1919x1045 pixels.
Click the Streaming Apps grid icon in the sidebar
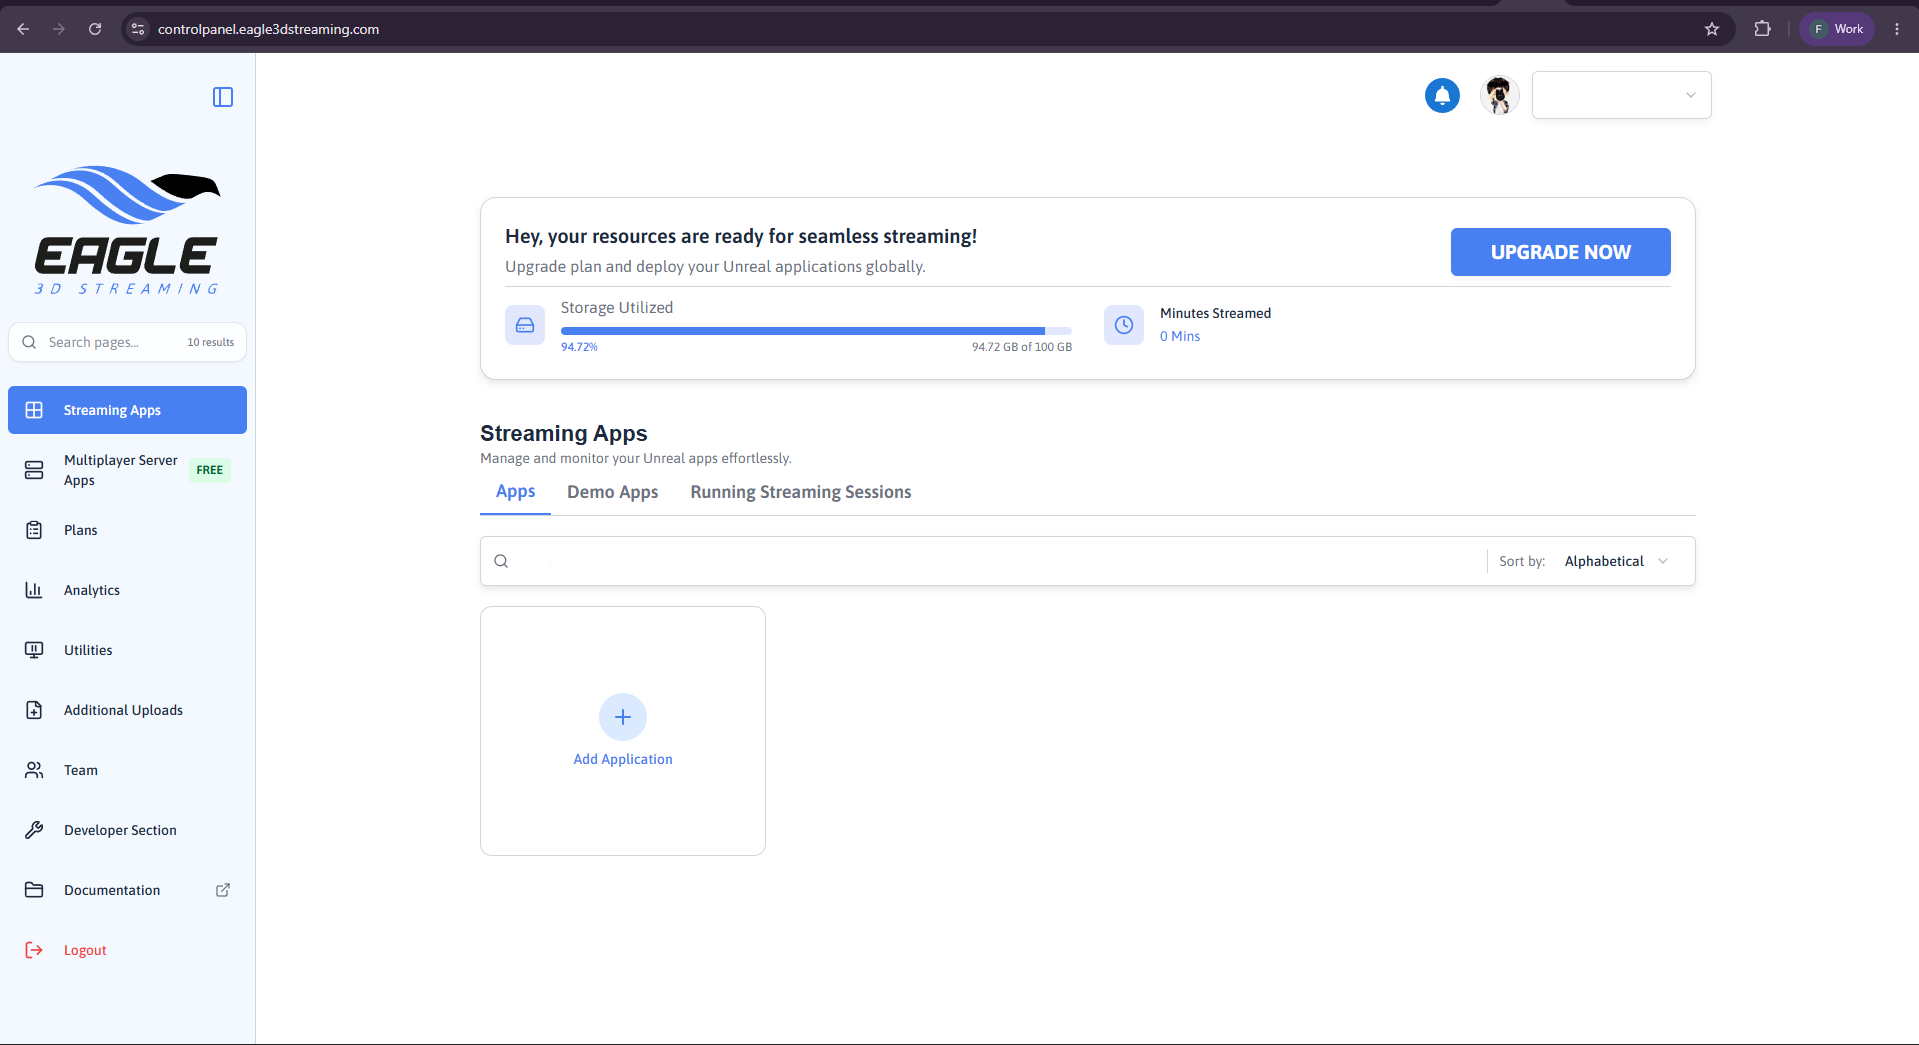pyautogui.click(x=34, y=410)
